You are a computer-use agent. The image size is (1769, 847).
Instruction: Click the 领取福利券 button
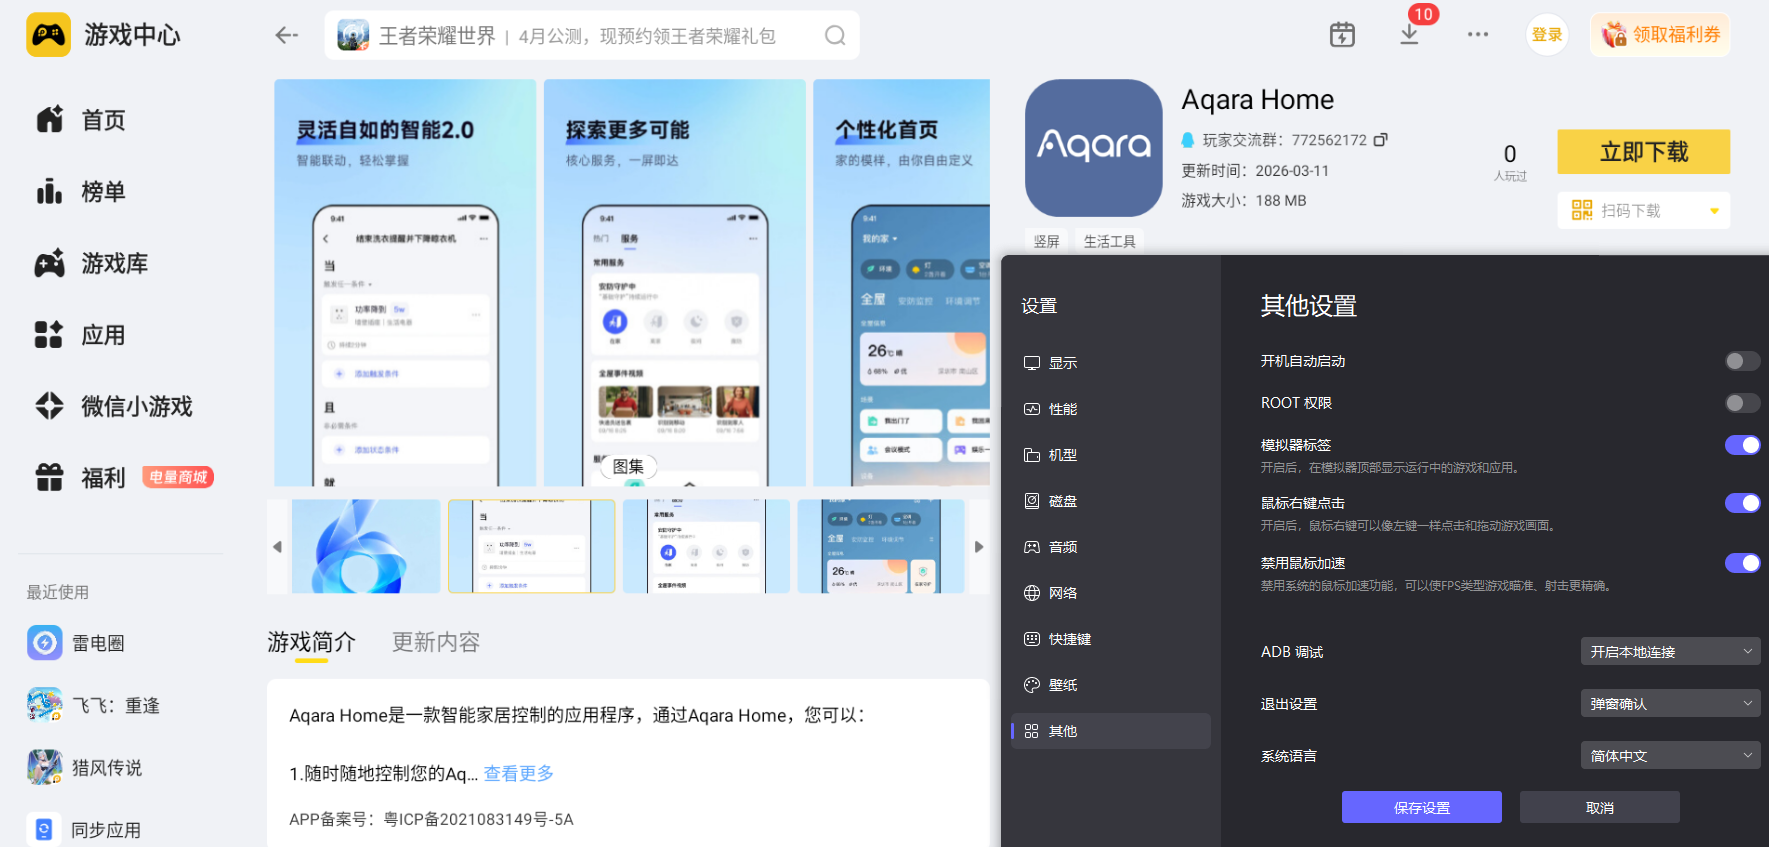coord(1661,35)
